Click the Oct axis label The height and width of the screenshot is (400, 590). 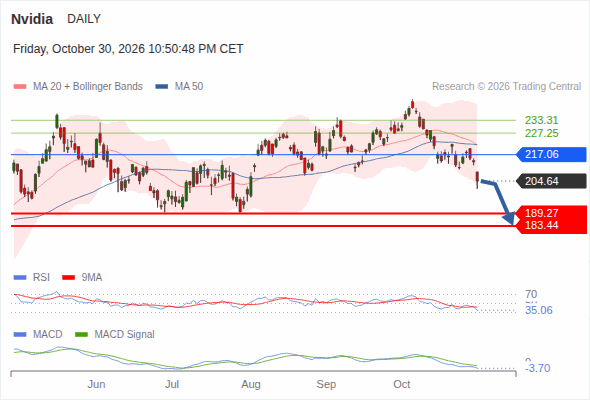click(401, 385)
